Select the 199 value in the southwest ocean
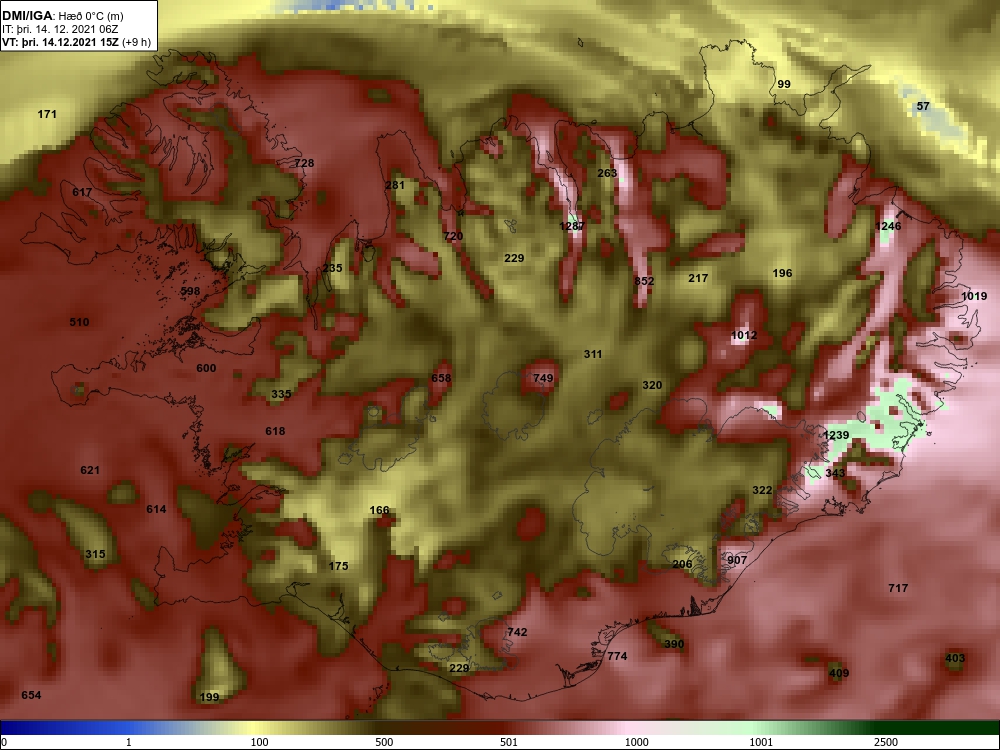Viewport: 1000px width, 750px height. coord(209,697)
